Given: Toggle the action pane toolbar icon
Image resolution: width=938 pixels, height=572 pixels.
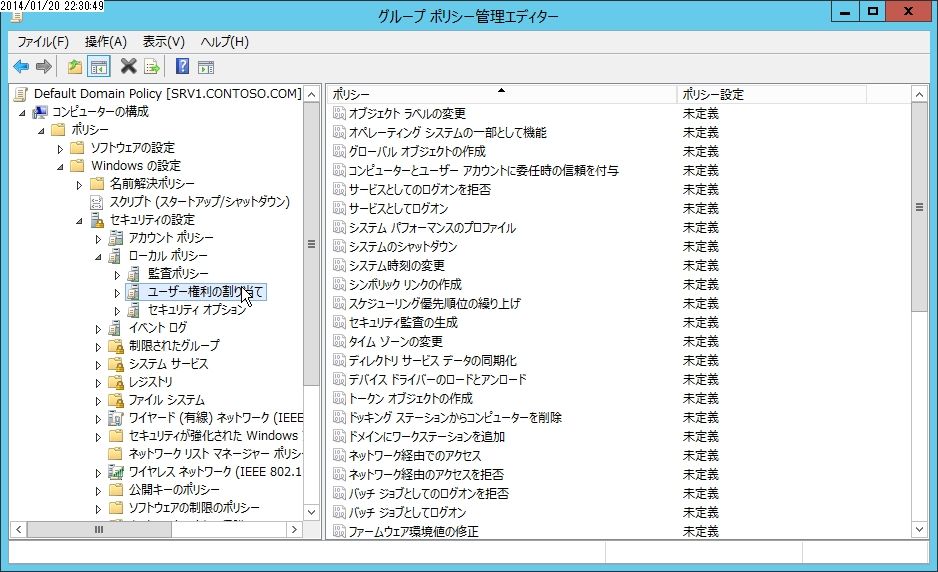Looking at the screenshot, I should point(206,66).
